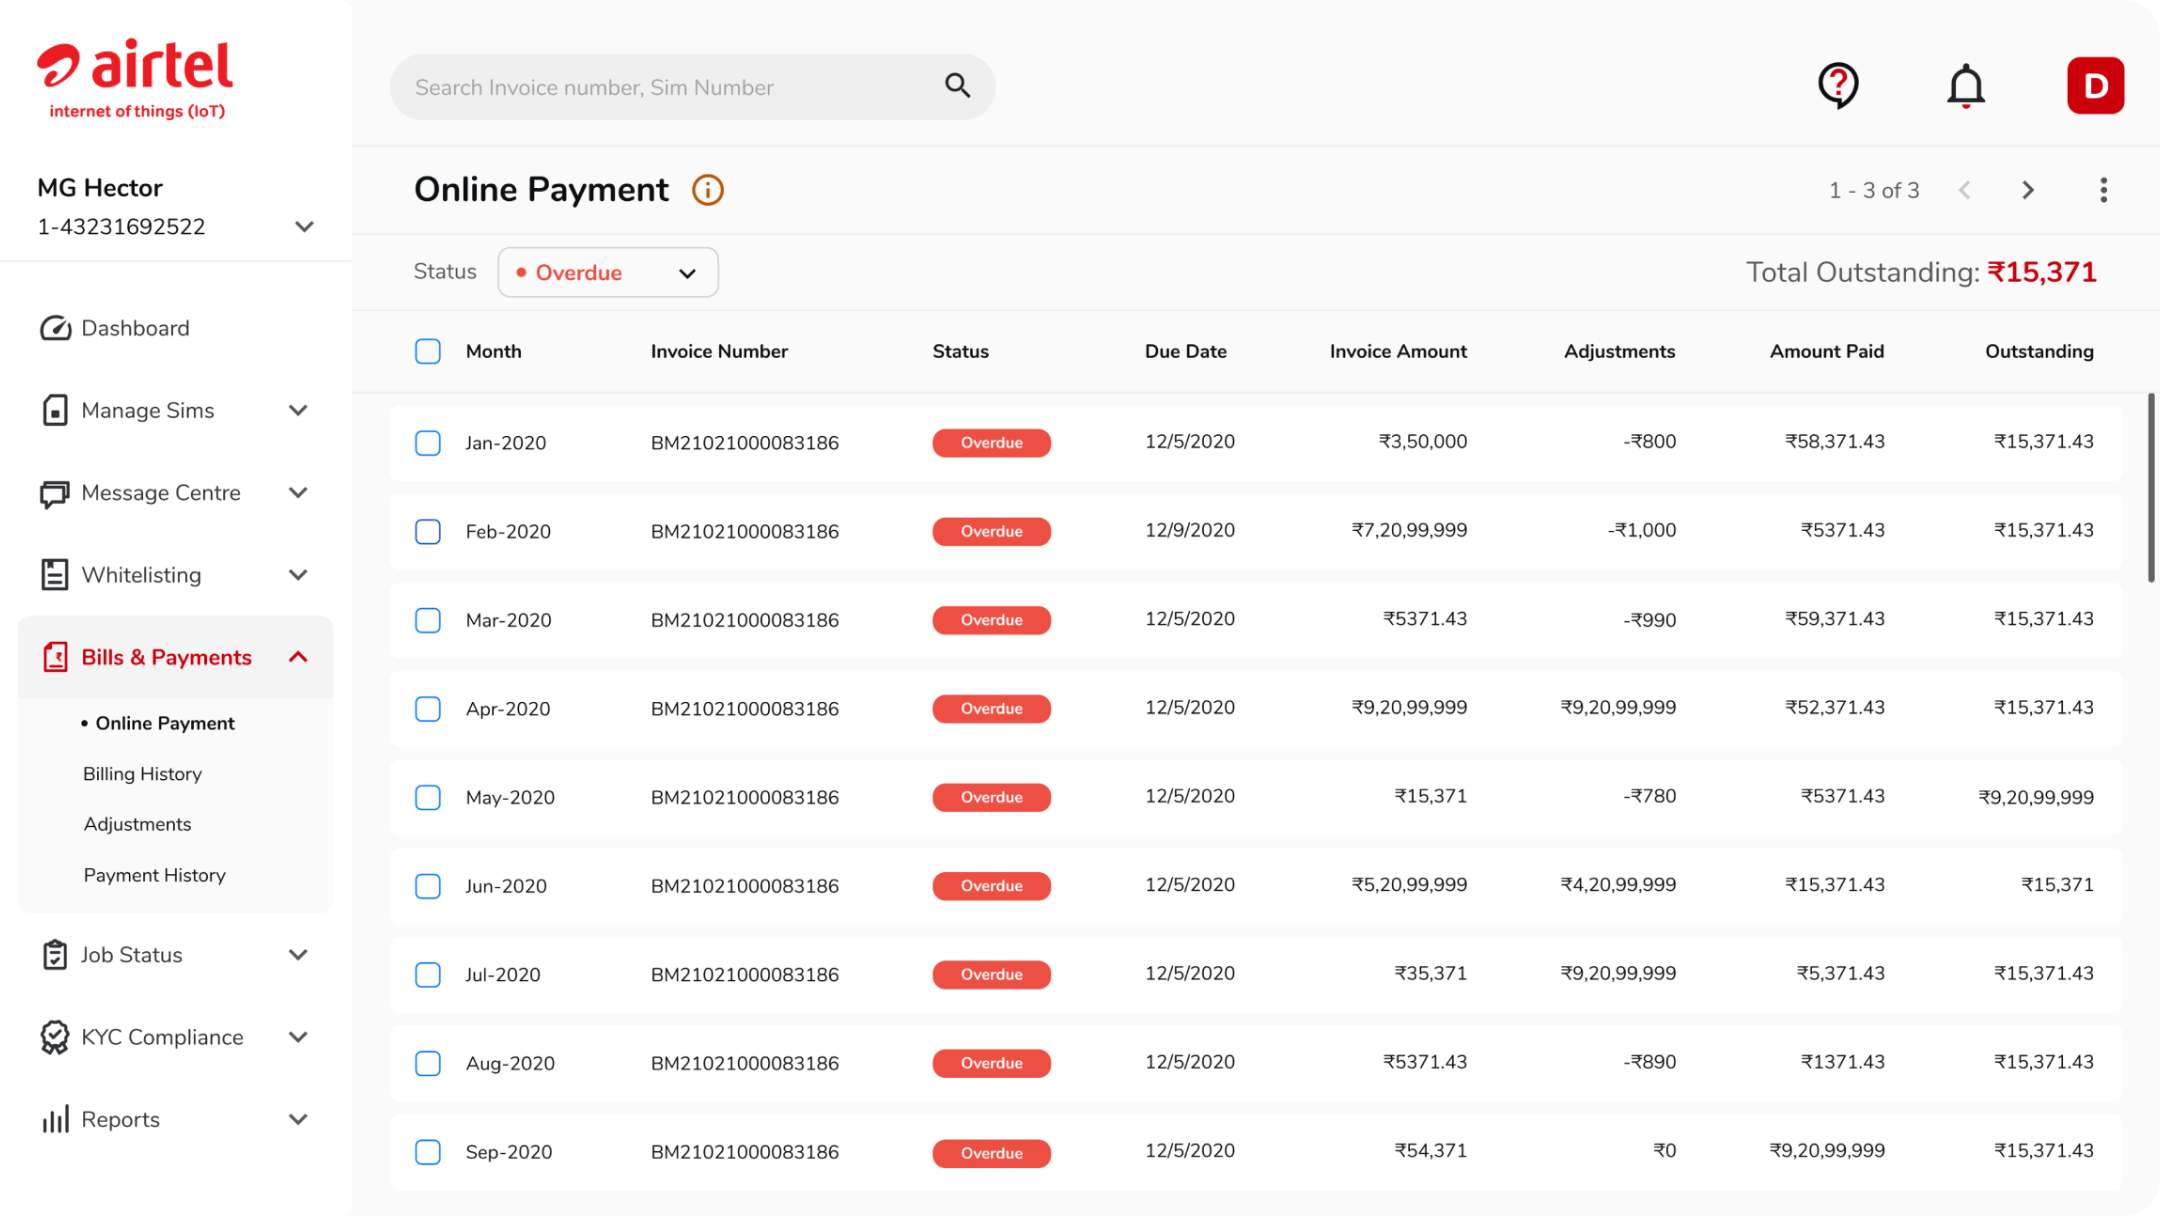Toggle the select-all header checkbox
Screen dimensions: 2160x1216
[x=428, y=351]
